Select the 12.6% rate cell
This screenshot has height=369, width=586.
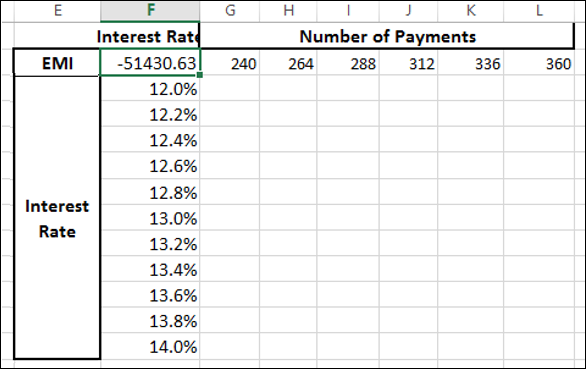pyautogui.click(x=150, y=166)
